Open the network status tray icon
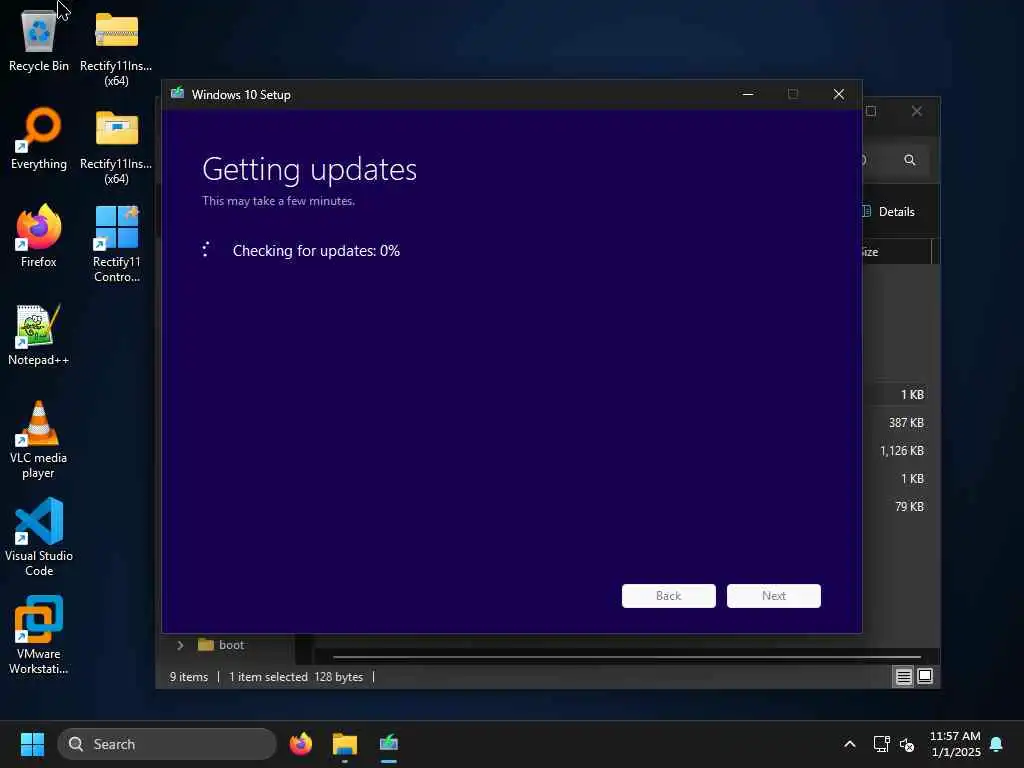The image size is (1024, 768). (881, 744)
